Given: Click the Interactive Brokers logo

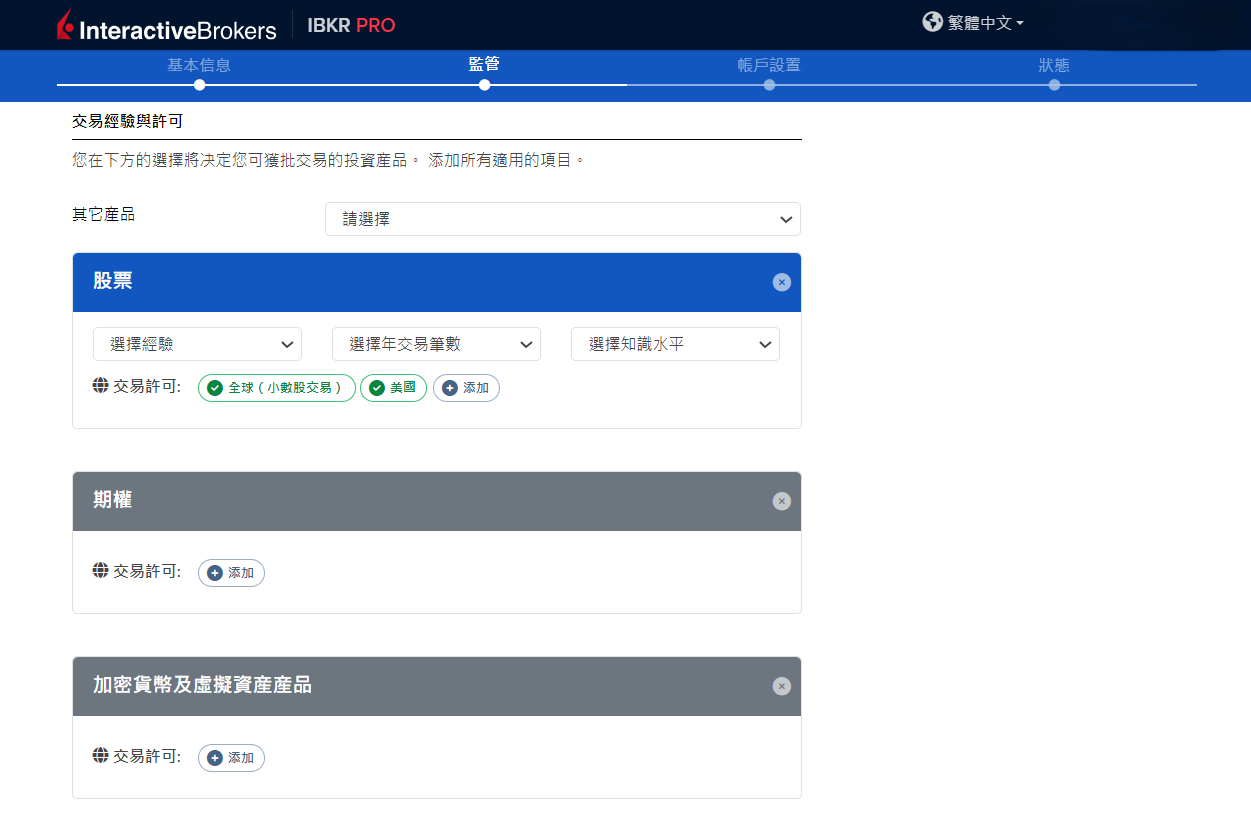Looking at the screenshot, I should [166, 27].
